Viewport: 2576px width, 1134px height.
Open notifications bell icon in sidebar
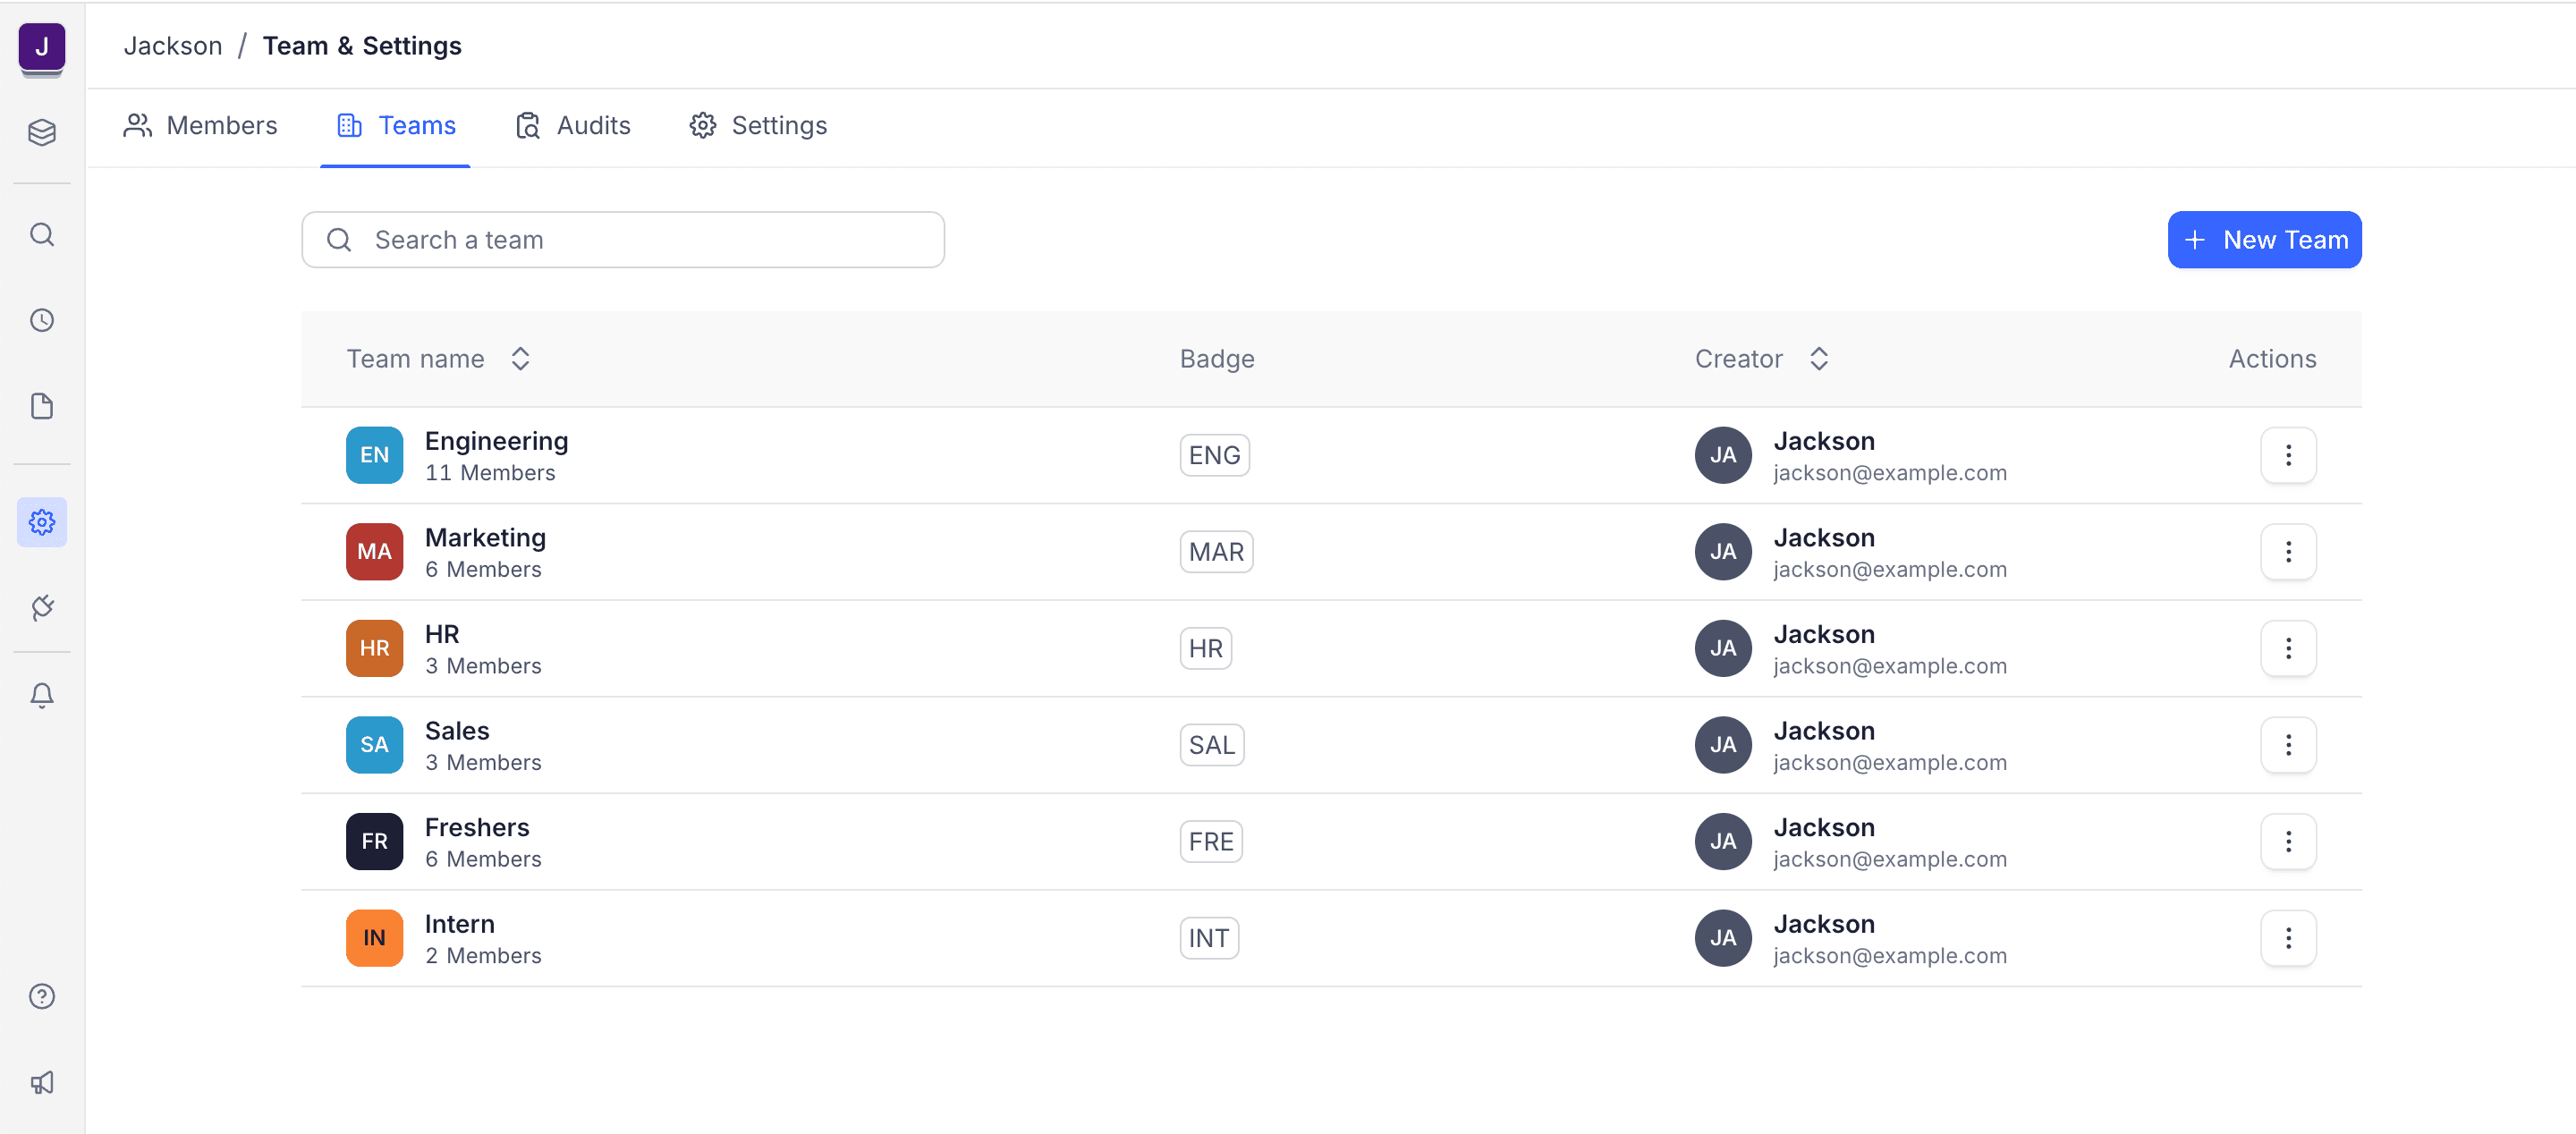42,695
